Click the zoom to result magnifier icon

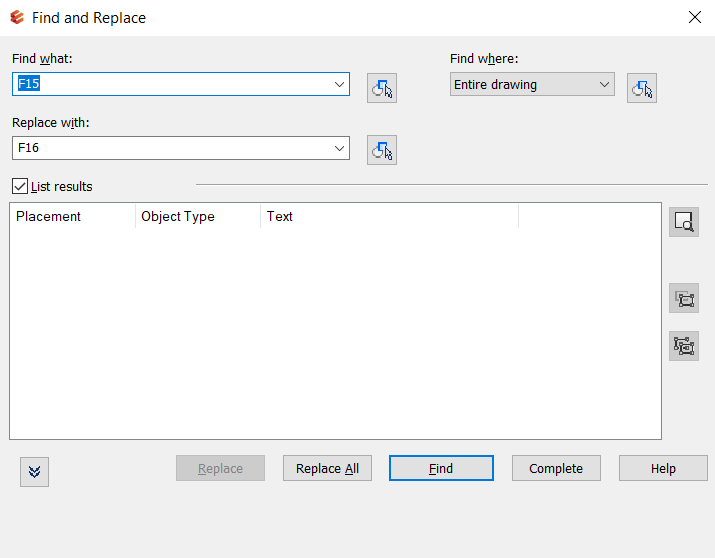pyautogui.click(x=684, y=222)
